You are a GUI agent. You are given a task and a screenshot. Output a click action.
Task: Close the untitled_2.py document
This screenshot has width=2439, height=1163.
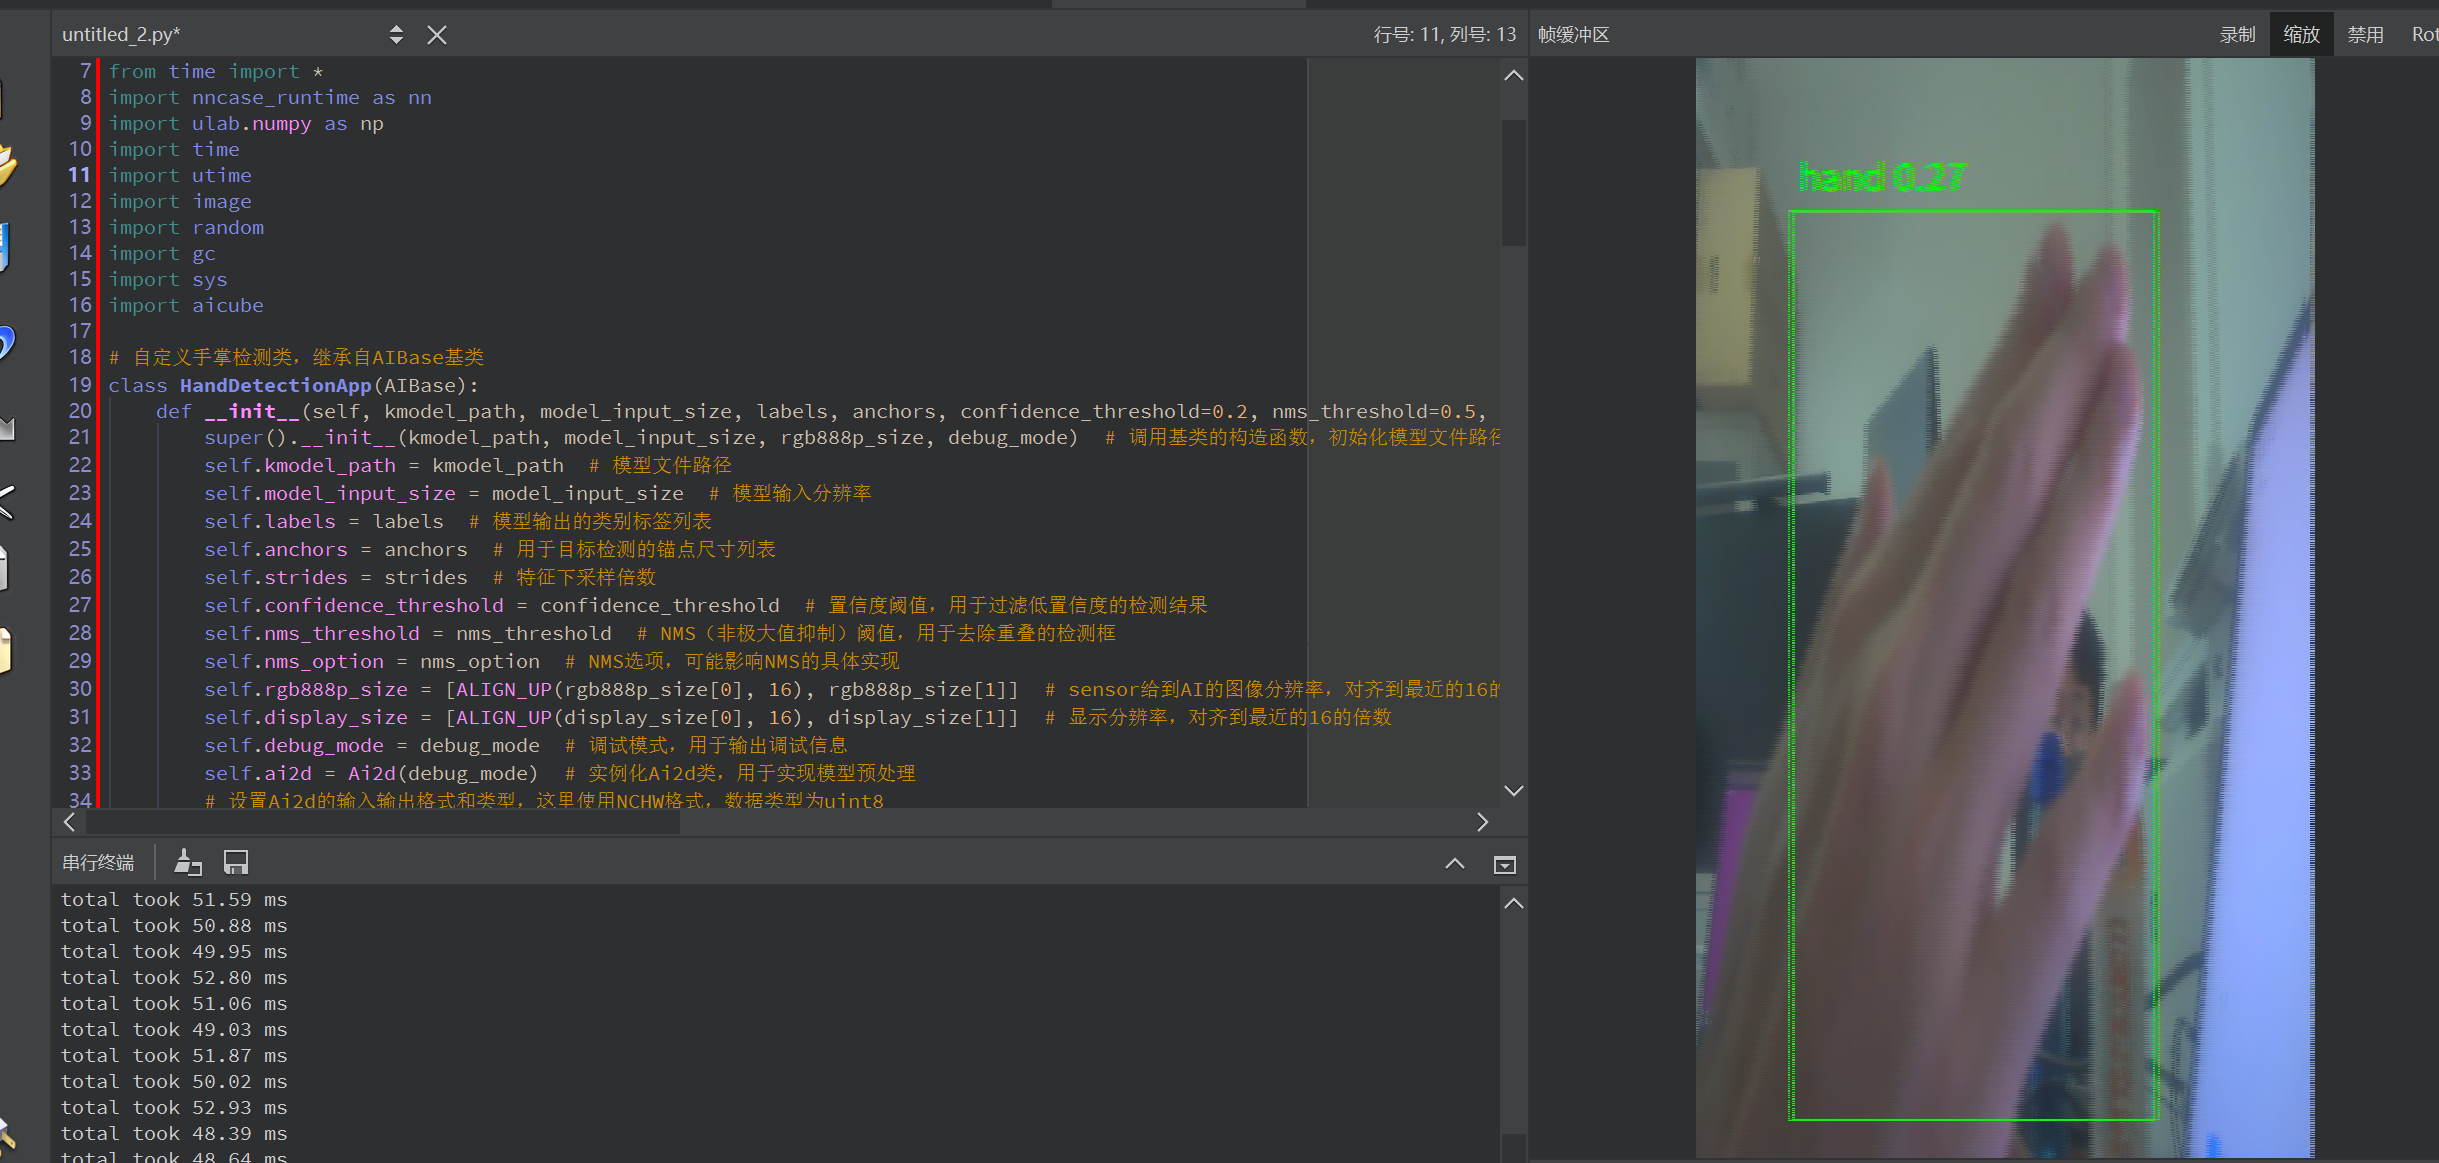(x=437, y=35)
